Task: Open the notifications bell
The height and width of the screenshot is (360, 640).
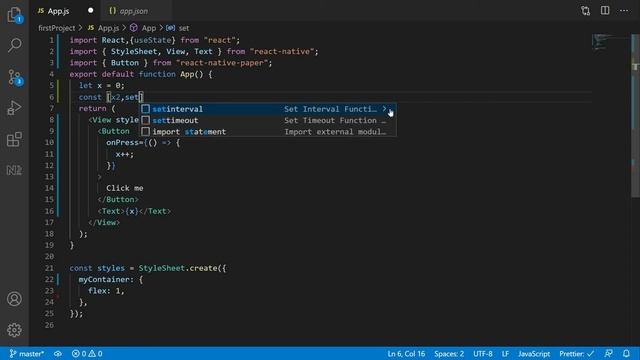Action: (x=626, y=353)
